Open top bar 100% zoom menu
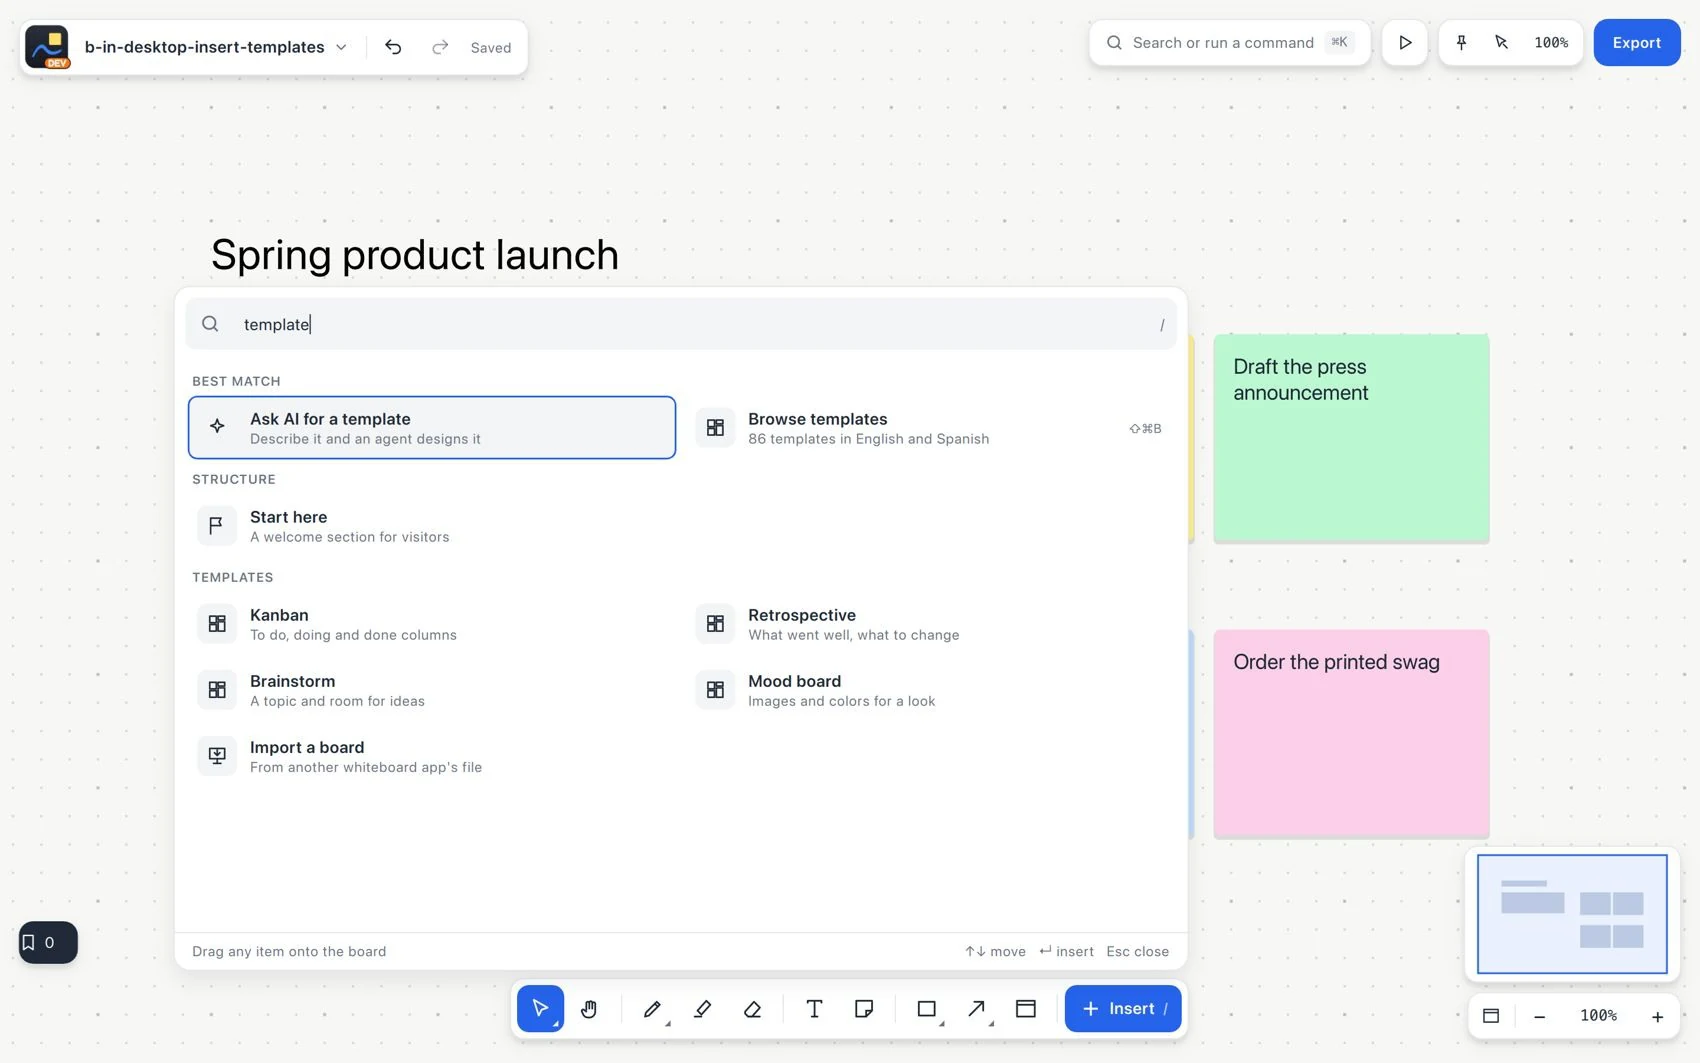Viewport: 1700px width, 1063px height. [1551, 42]
